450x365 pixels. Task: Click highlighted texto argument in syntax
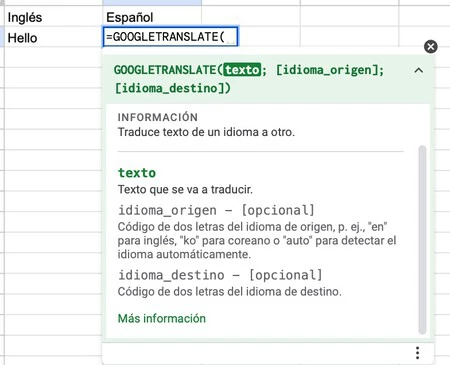coord(242,70)
